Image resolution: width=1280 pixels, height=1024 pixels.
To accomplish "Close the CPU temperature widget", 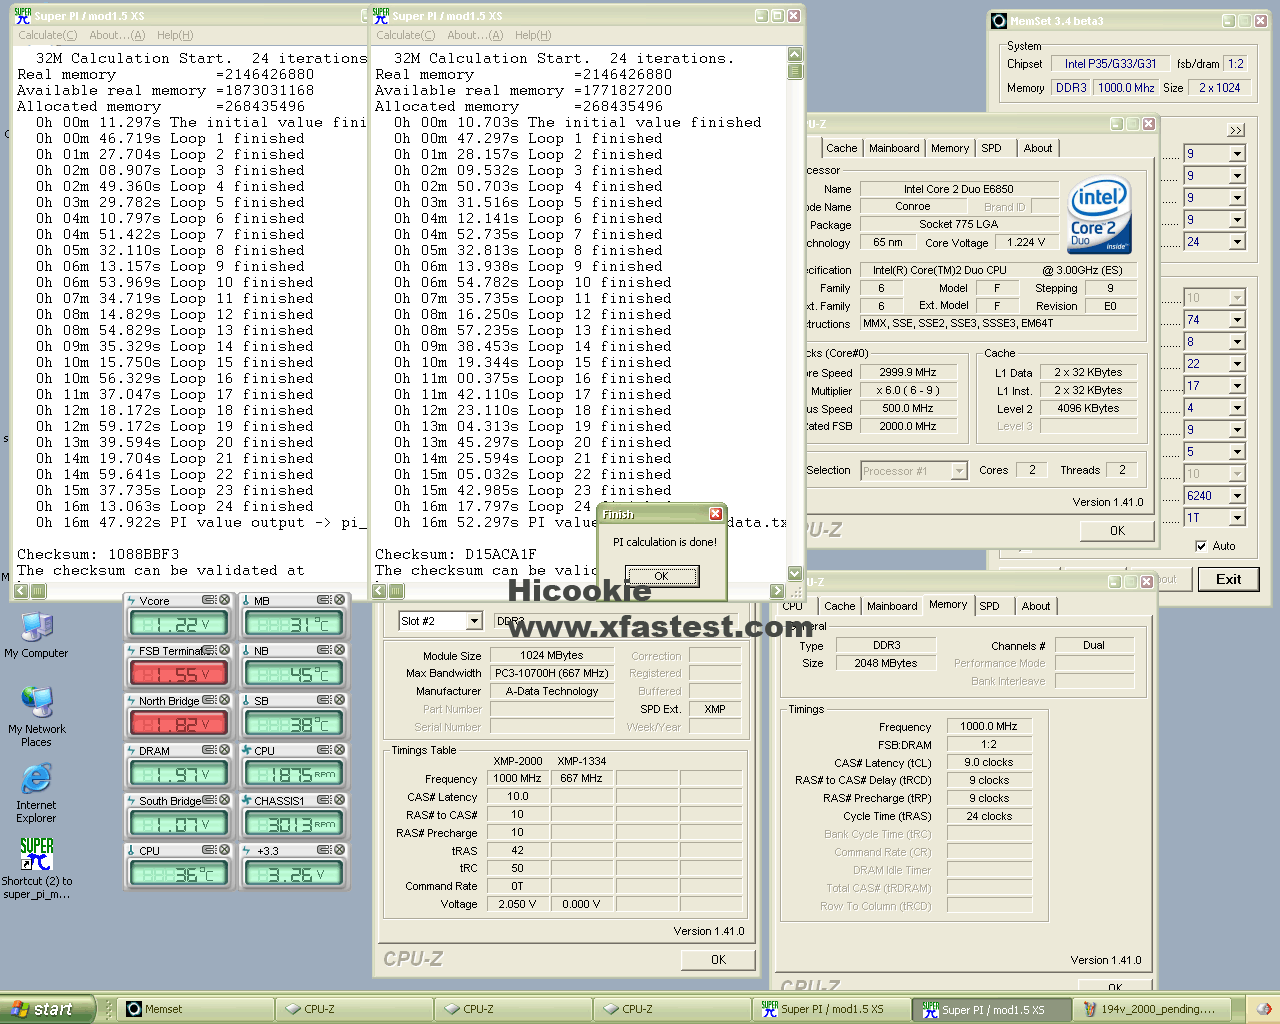I will pos(224,850).
